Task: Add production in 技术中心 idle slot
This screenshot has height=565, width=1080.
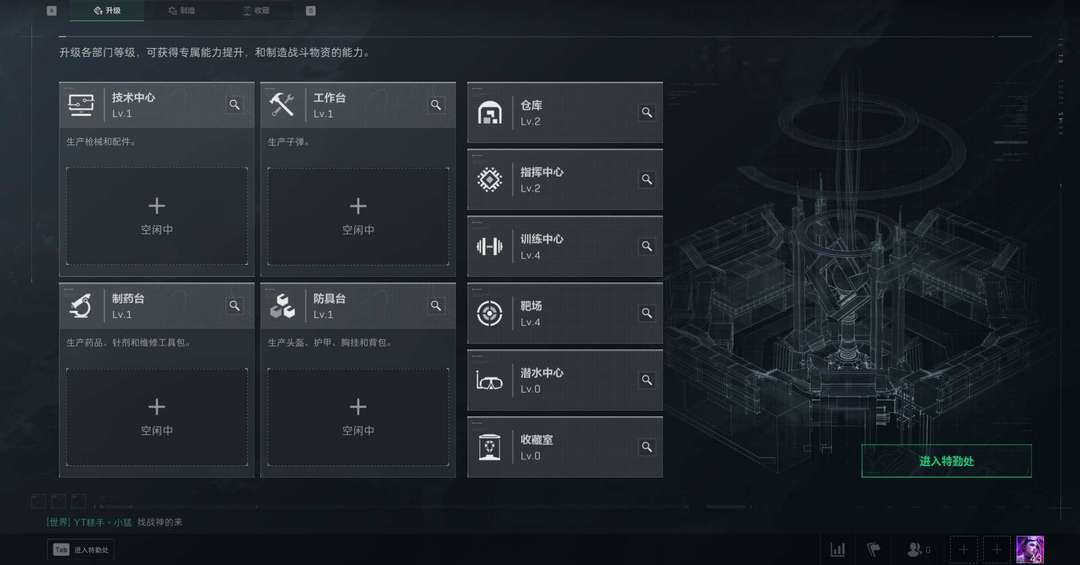Action: coord(157,216)
